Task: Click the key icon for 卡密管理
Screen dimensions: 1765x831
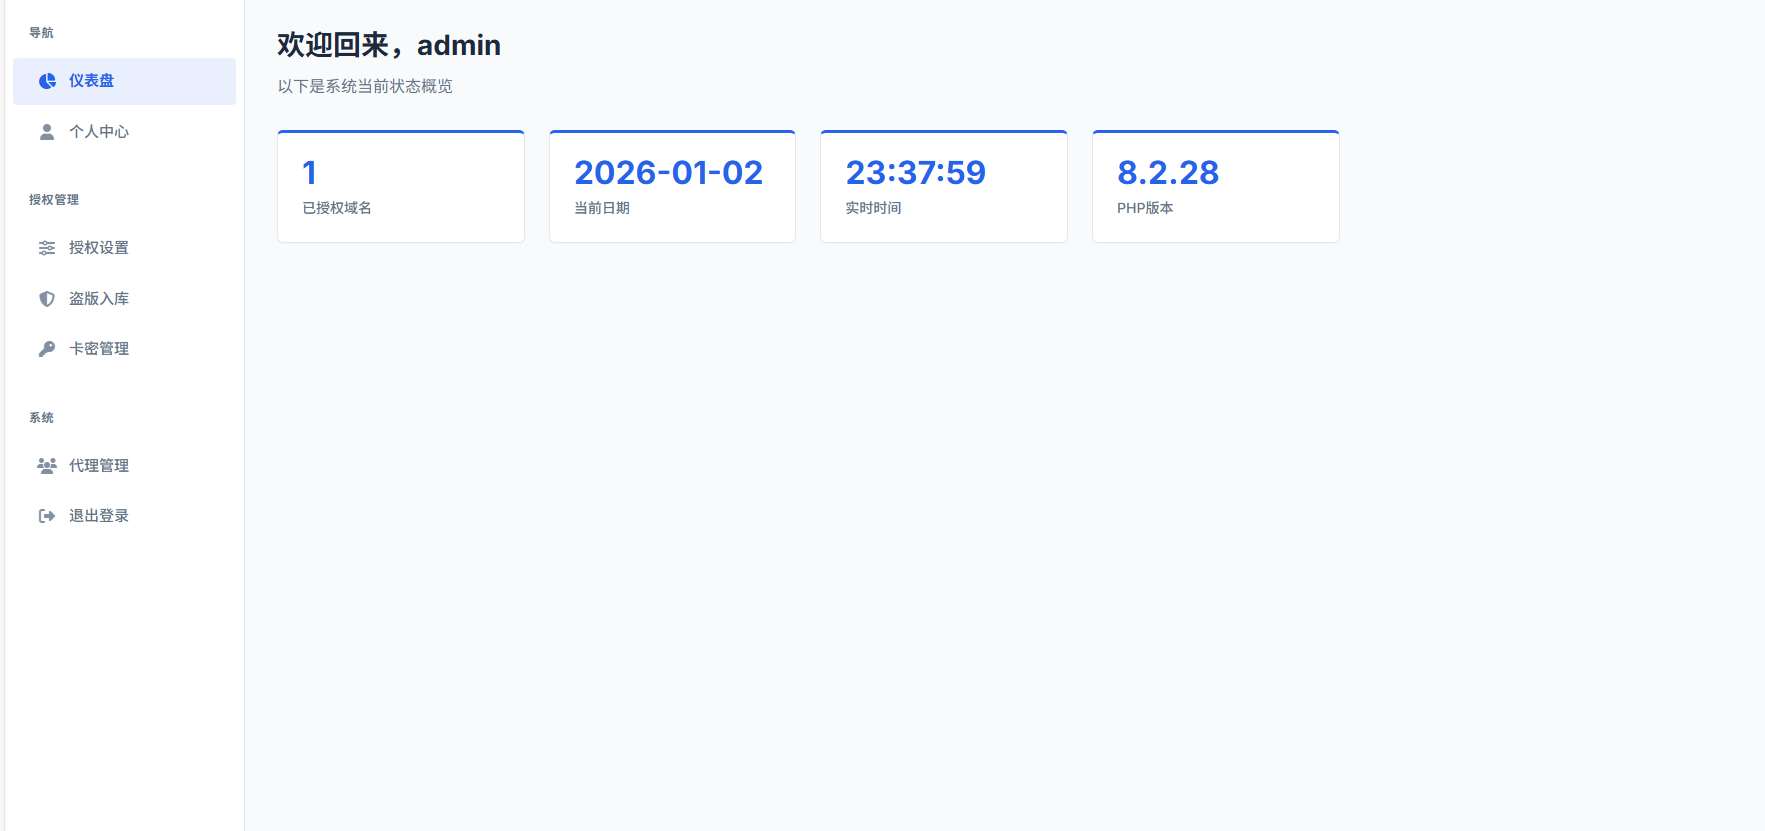Action: click(47, 349)
